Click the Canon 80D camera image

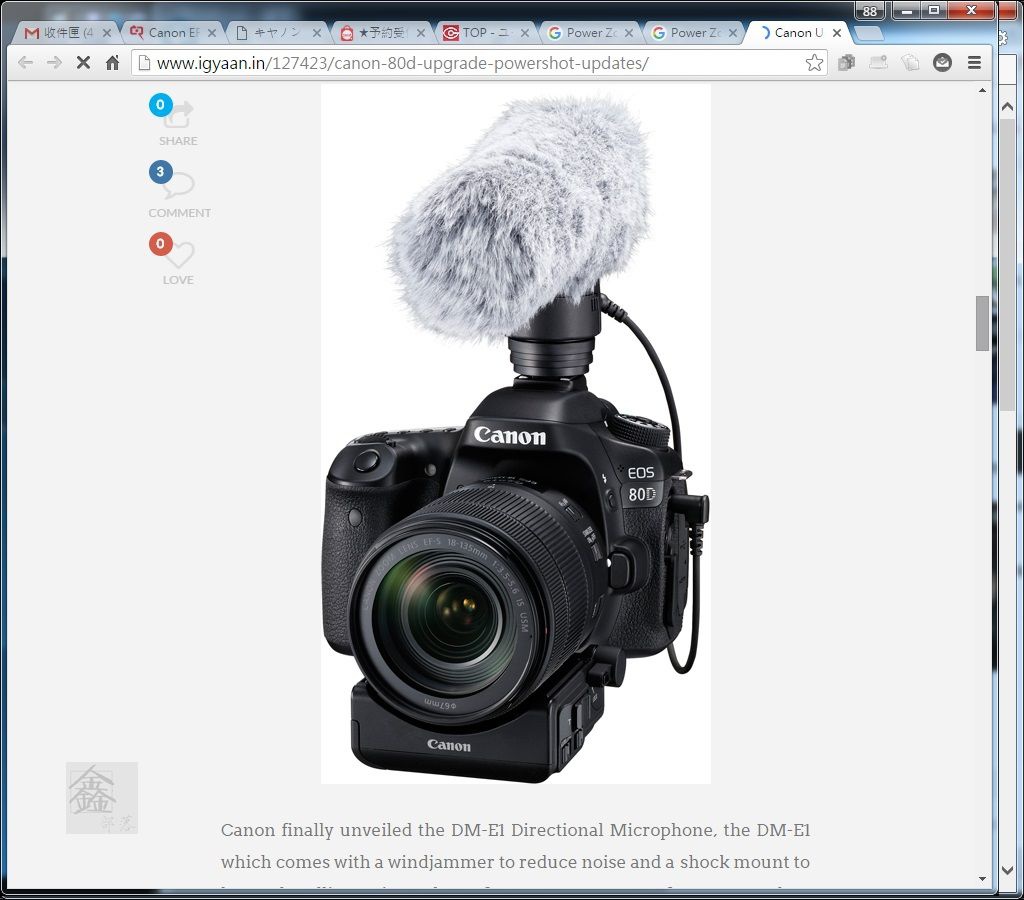click(516, 434)
